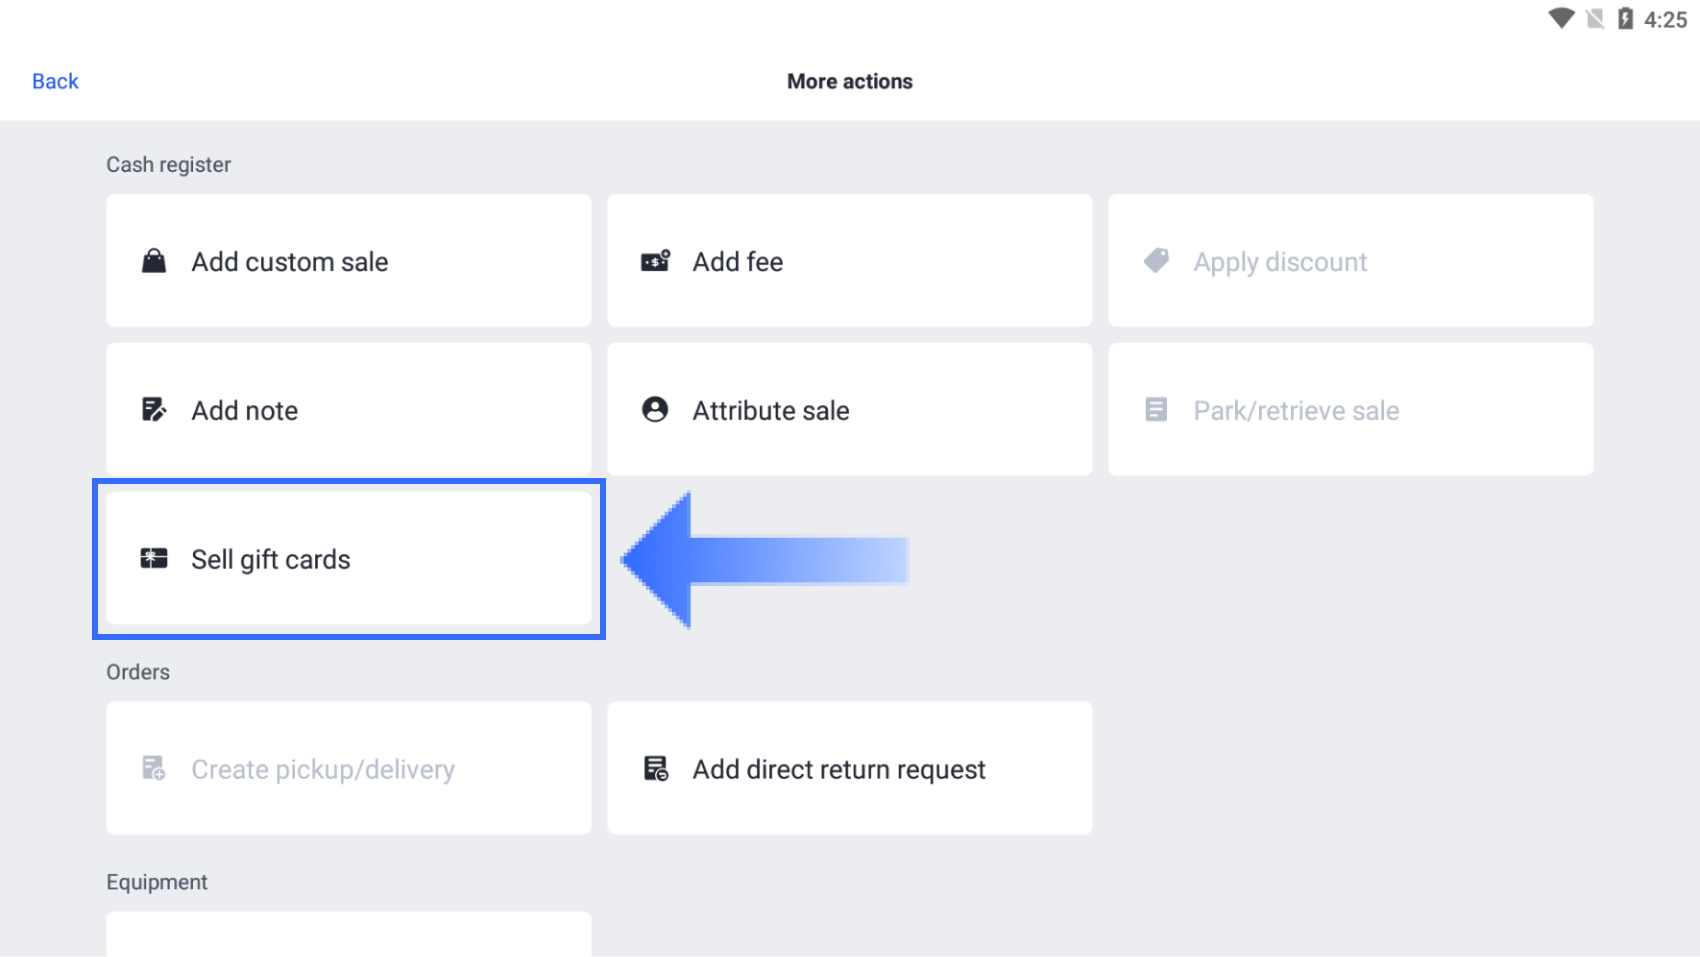
Task: Tap the Attribute sale label
Action: 771,410
